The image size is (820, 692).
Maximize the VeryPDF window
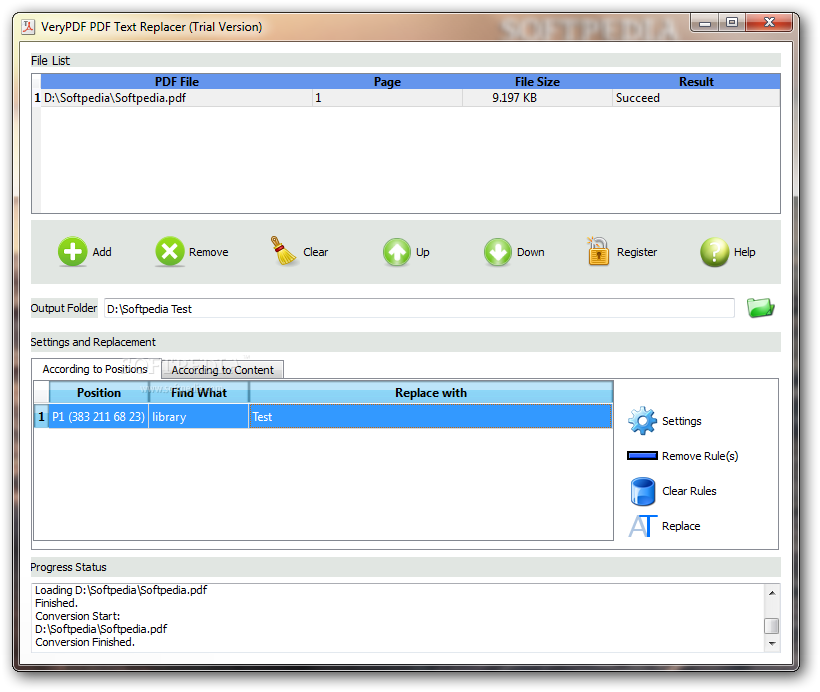pyautogui.click(x=732, y=22)
